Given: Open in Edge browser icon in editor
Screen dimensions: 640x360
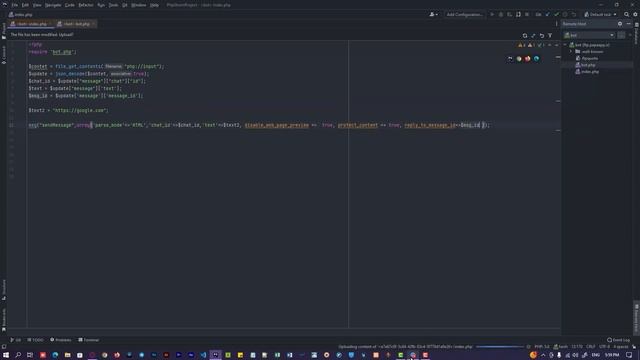Looking at the screenshot, I should (x=536, y=59).
